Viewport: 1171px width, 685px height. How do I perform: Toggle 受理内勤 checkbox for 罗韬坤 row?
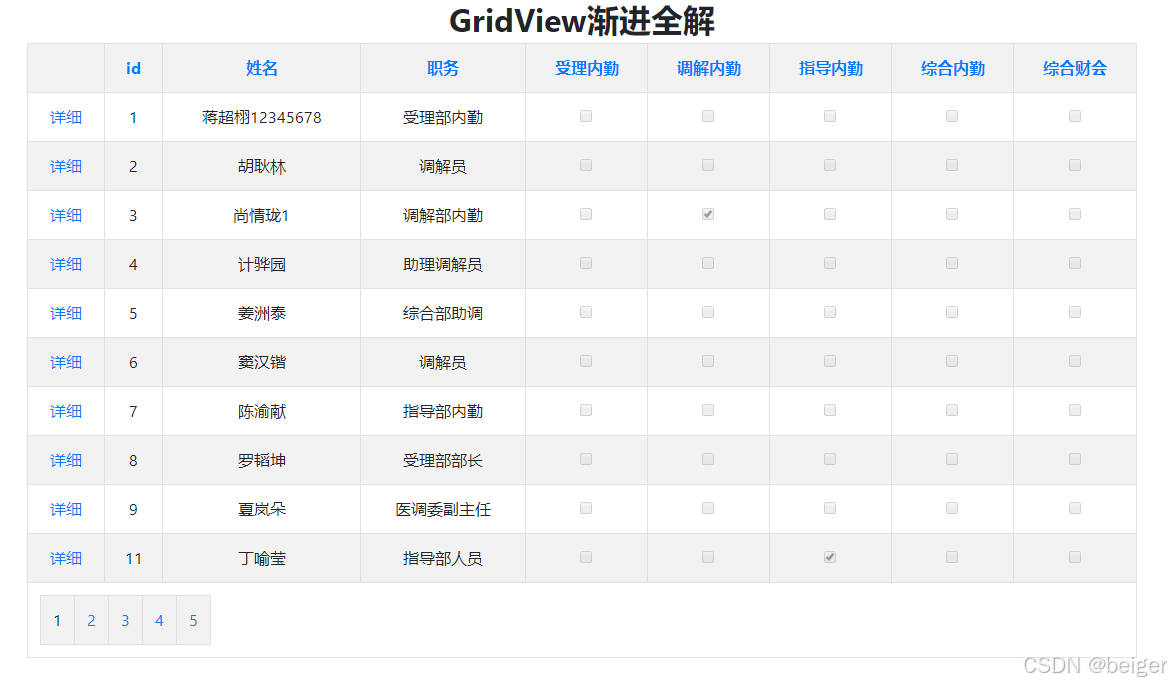[586, 459]
